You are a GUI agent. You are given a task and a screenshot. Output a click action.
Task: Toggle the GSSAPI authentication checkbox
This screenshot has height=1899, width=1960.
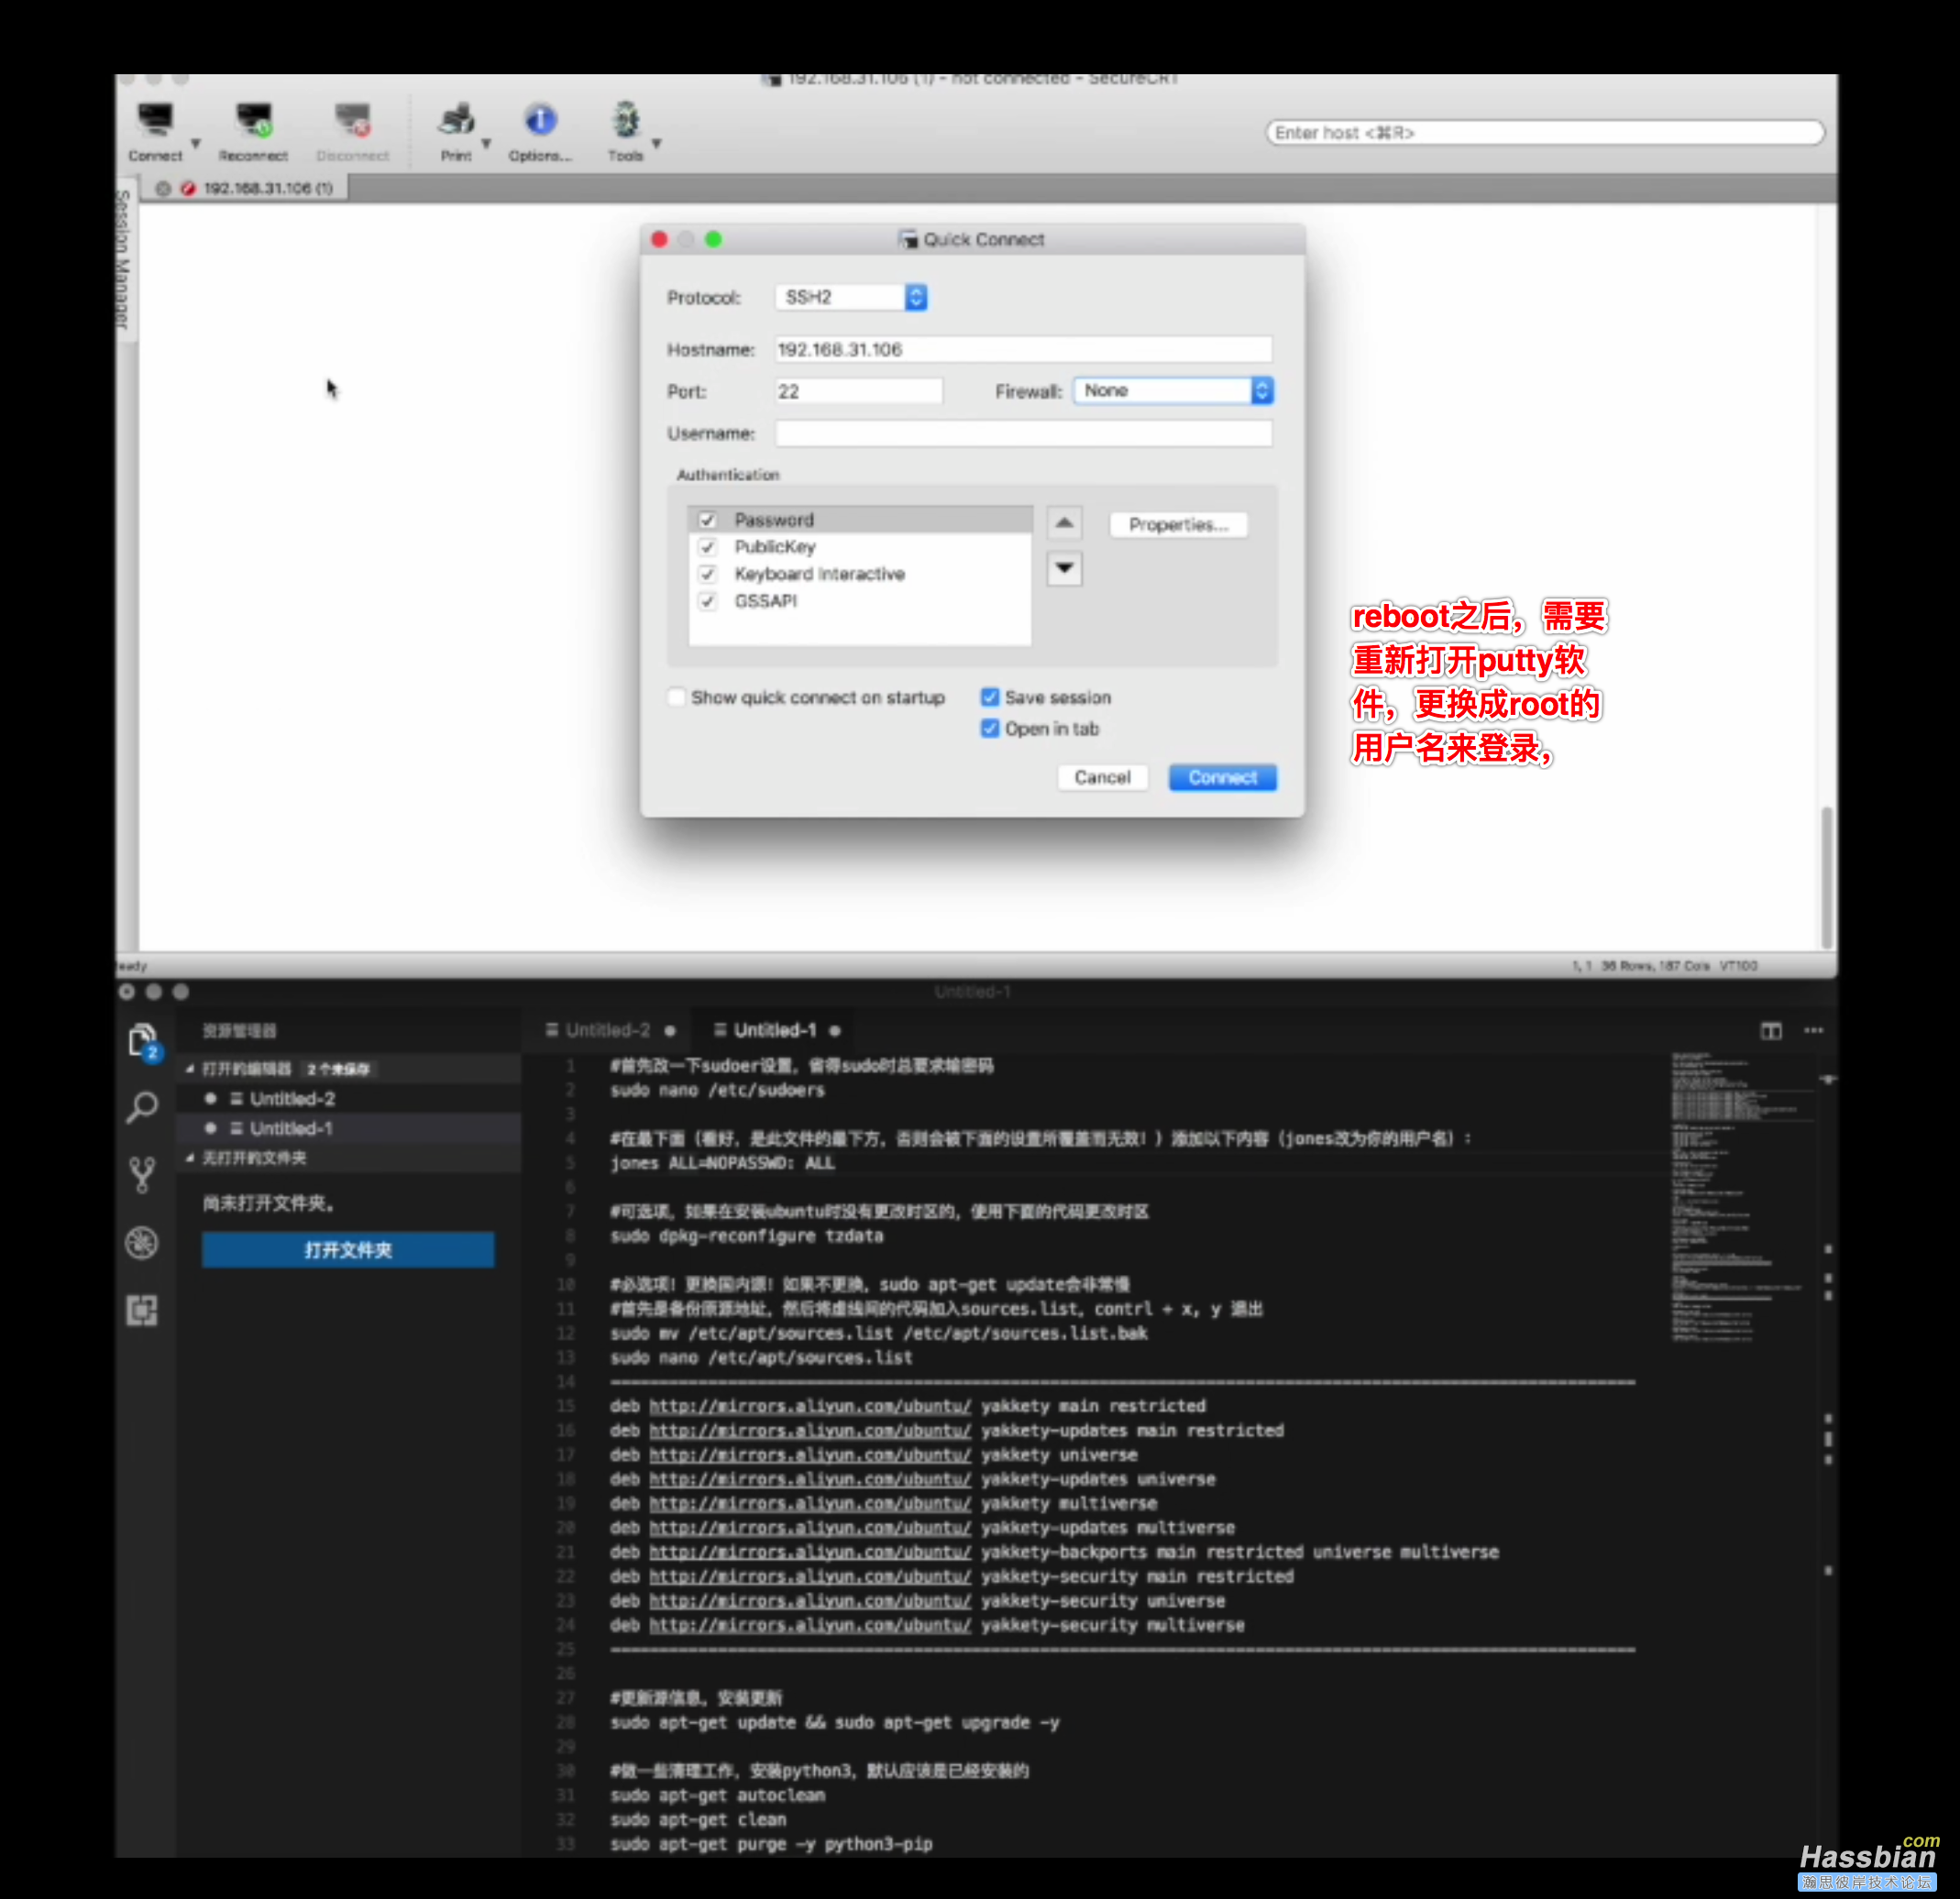708,601
